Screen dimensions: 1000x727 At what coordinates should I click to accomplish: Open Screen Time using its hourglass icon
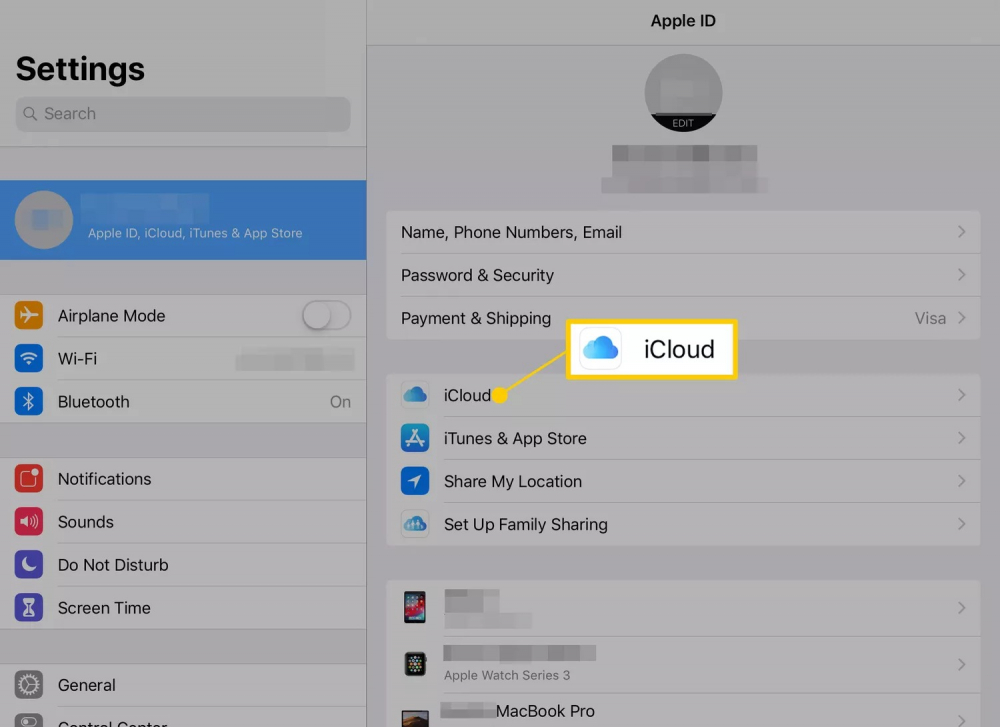pyautogui.click(x=28, y=607)
